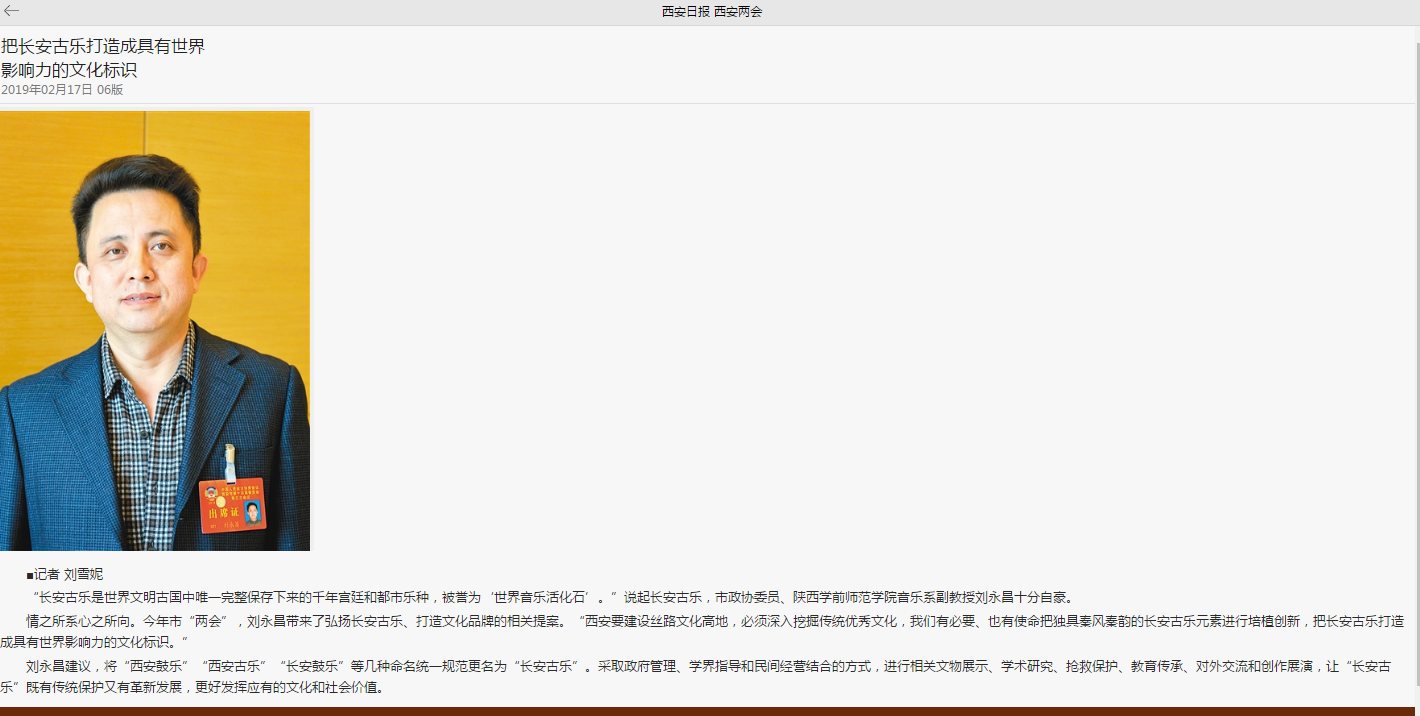
Task: Click the phrase 世界音乐活化石
Action: pyautogui.click(x=542, y=597)
